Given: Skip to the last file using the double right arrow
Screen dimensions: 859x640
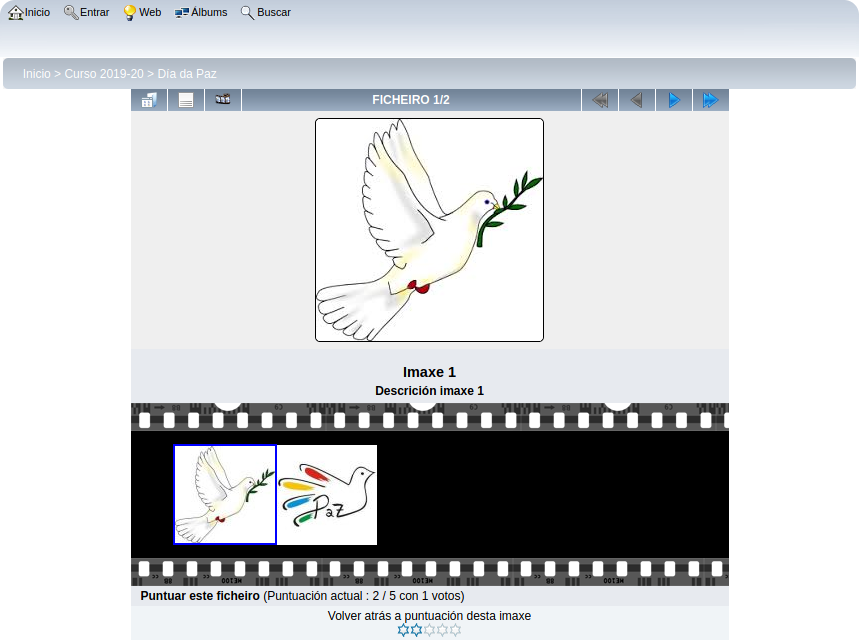Looking at the screenshot, I should [711, 100].
